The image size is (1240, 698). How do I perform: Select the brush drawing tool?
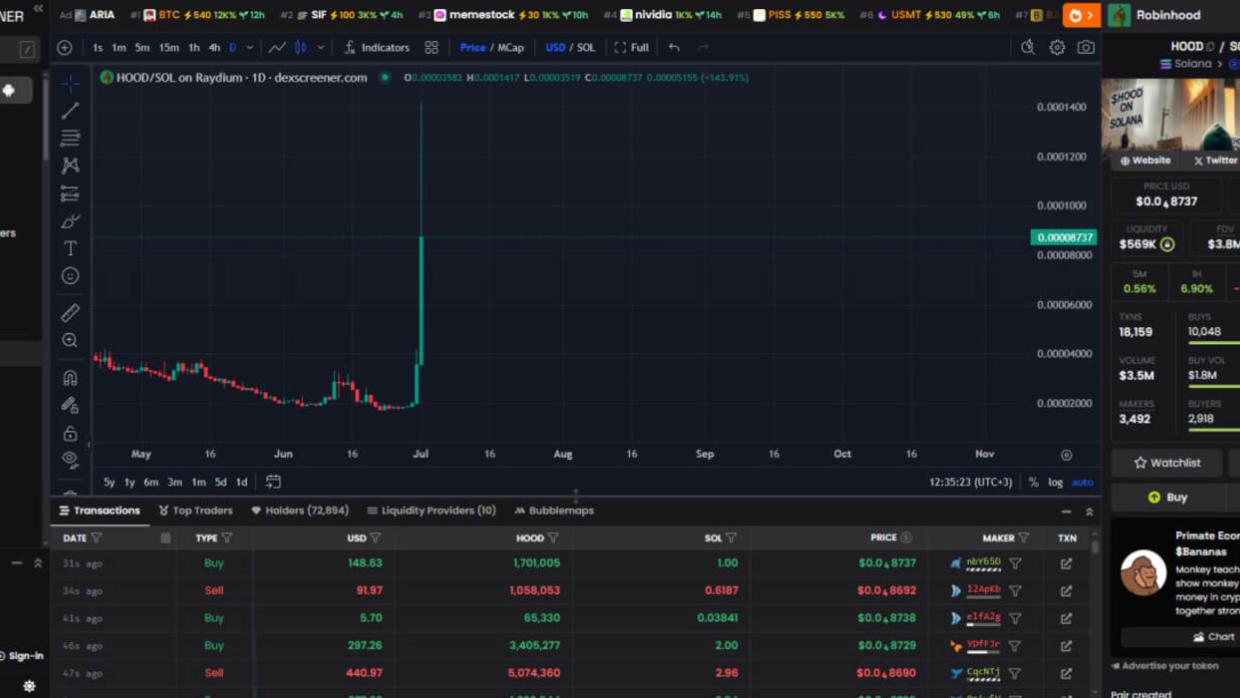pyautogui.click(x=70, y=221)
